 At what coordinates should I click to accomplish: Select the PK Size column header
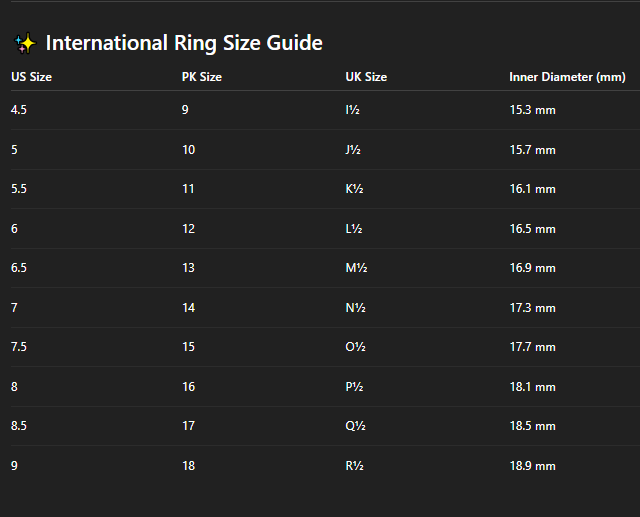(x=202, y=77)
